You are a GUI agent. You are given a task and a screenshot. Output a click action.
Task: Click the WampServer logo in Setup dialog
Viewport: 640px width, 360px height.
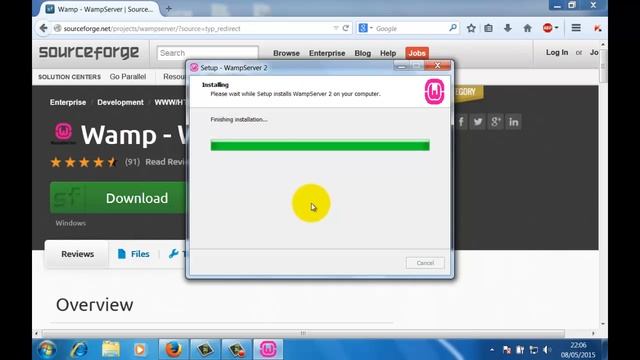(434, 91)
